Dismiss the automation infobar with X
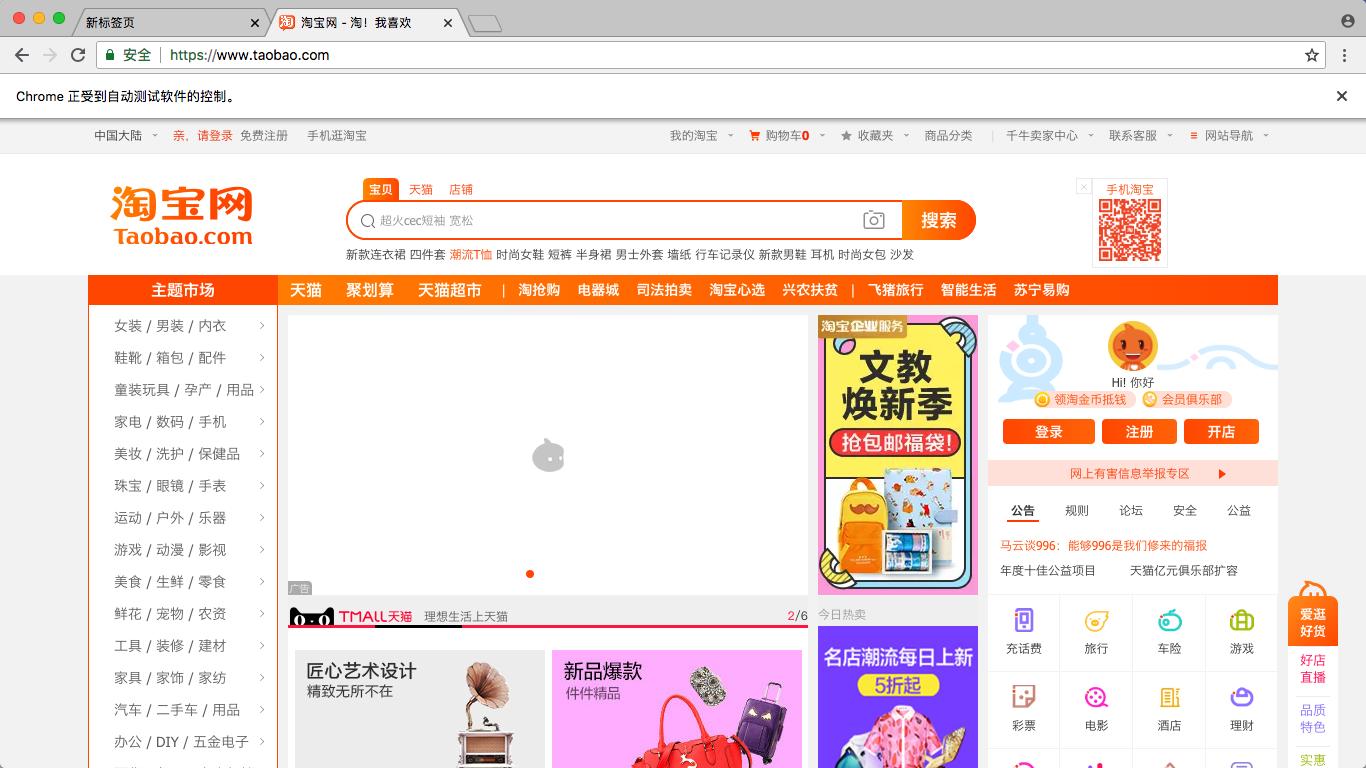The width and height of the screenshot is (1366, 768). pyautogui.click(x=1342, y=96)
